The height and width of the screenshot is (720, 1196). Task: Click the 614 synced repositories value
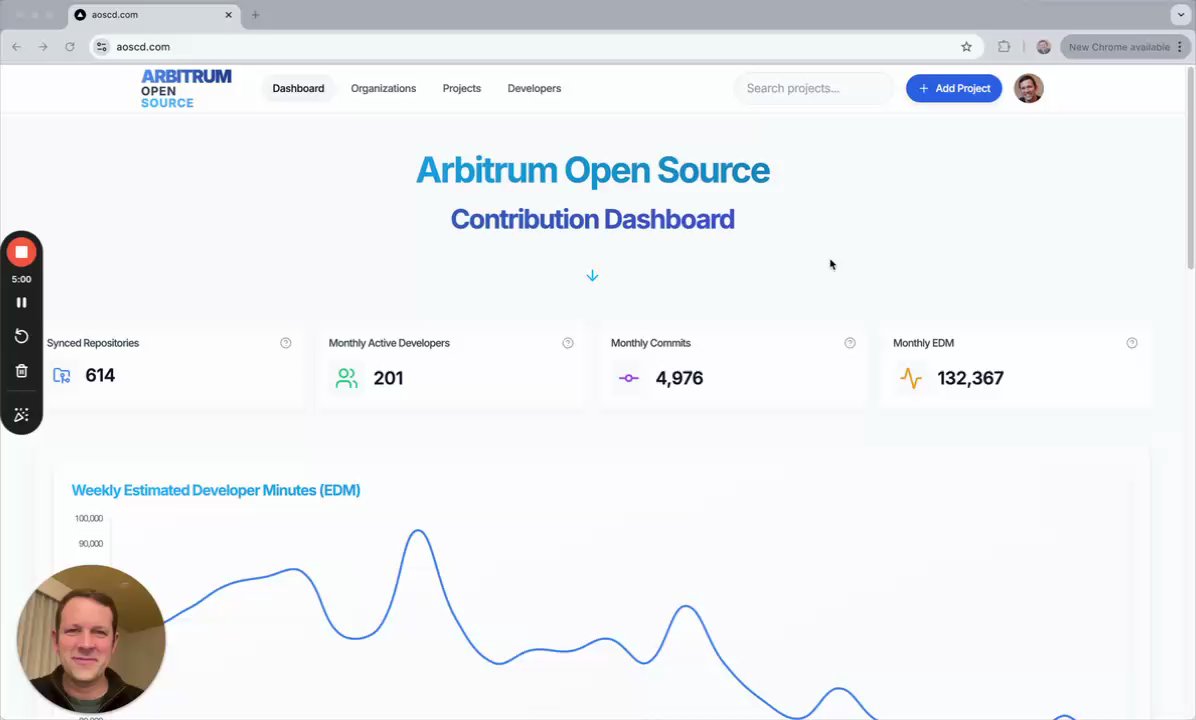click(100, 375)
